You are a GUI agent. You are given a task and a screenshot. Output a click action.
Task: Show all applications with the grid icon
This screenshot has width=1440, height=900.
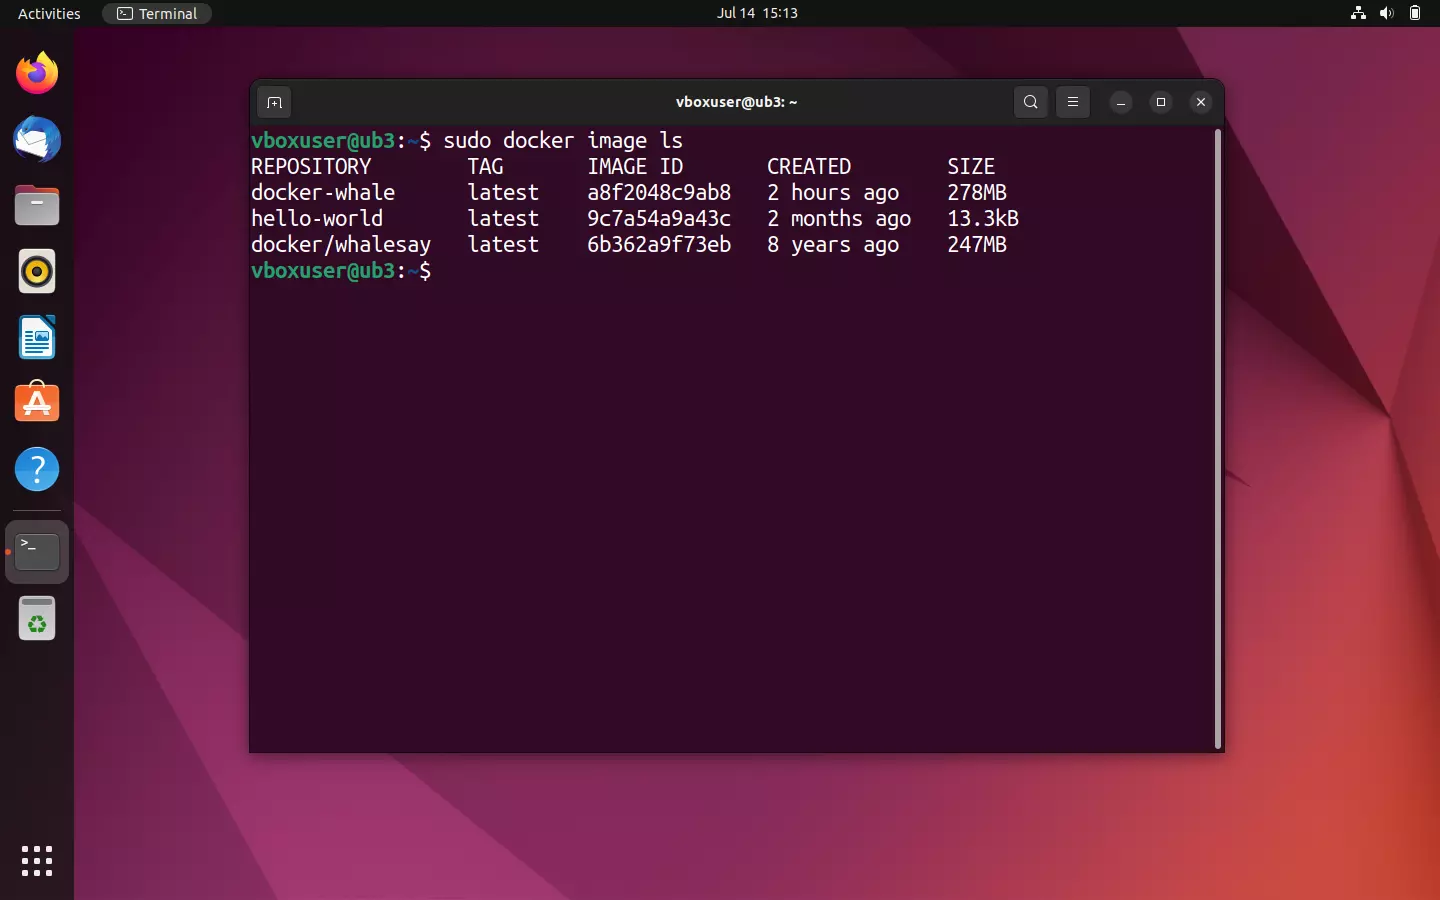click(x=36, y=861)
